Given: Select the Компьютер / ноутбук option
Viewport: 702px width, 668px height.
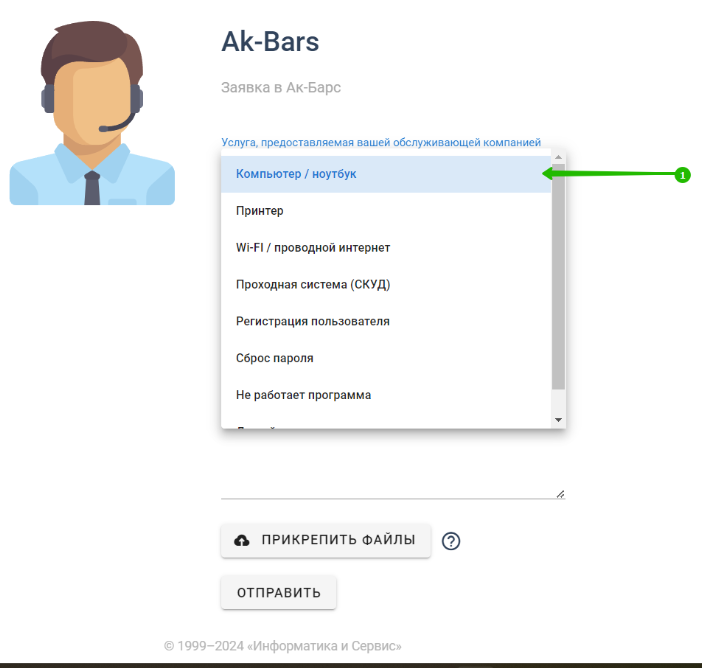Looking at the screenshot, I should tap(386, 174).
